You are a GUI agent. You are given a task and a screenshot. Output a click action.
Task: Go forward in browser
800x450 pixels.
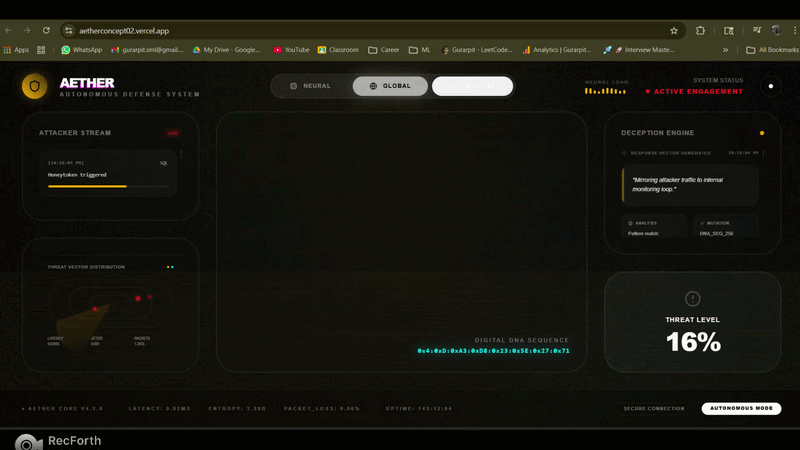point(27,31)
